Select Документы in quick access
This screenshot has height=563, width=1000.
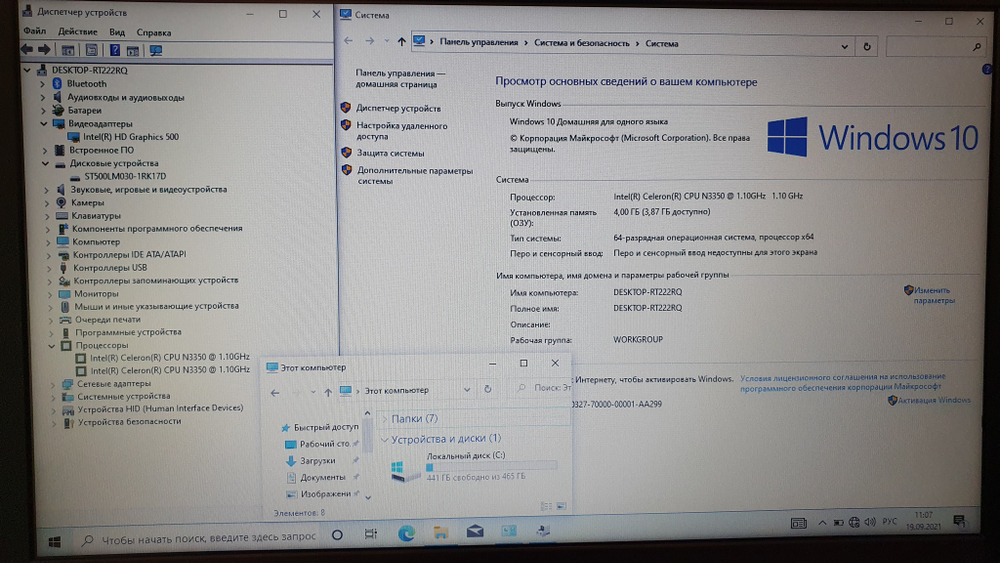click(323, 477)
